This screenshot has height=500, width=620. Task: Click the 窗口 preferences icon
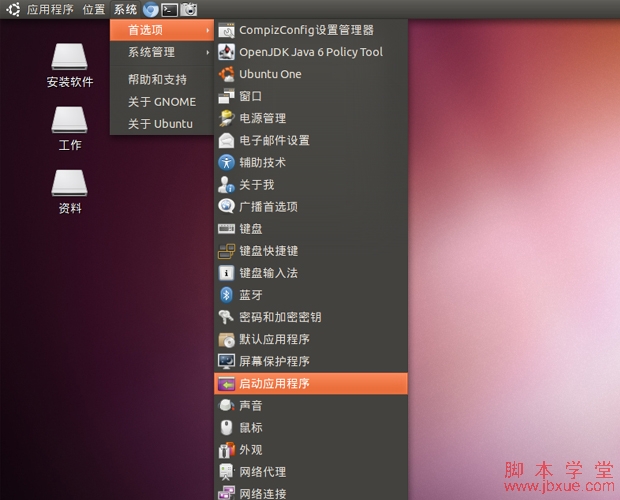[x=227, y=96]
